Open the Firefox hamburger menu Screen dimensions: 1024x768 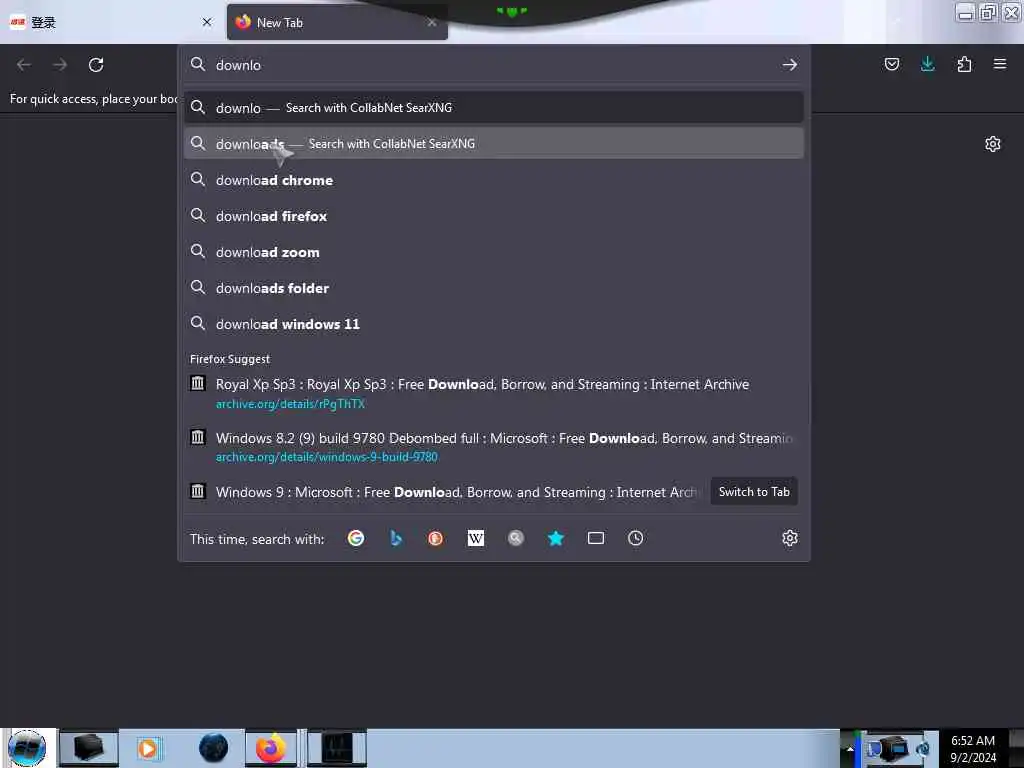999,64
